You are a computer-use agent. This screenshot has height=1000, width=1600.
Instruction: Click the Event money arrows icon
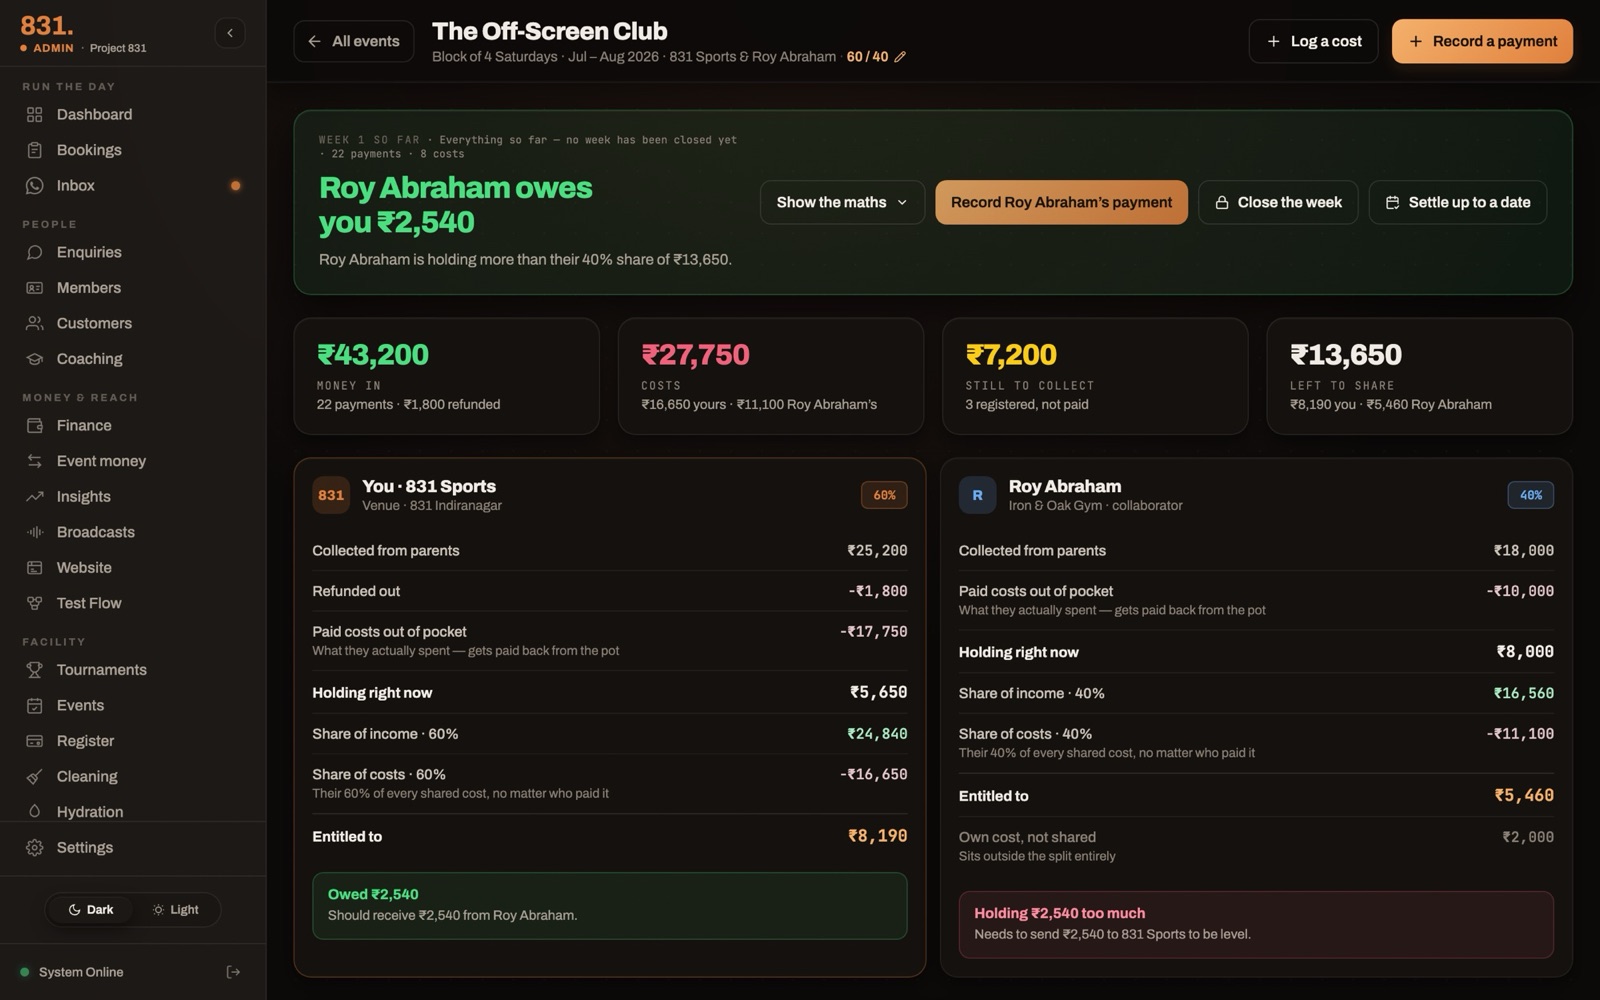point(35,461)
